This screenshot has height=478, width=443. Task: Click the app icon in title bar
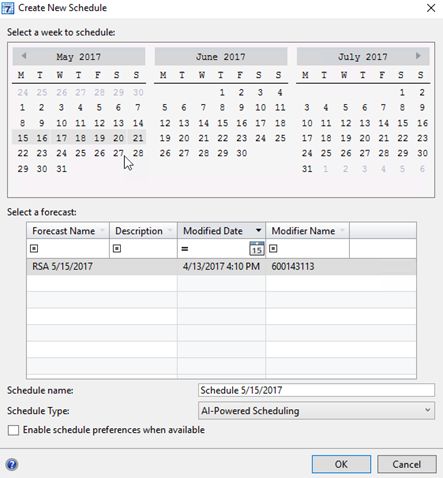tap(7, 8)
